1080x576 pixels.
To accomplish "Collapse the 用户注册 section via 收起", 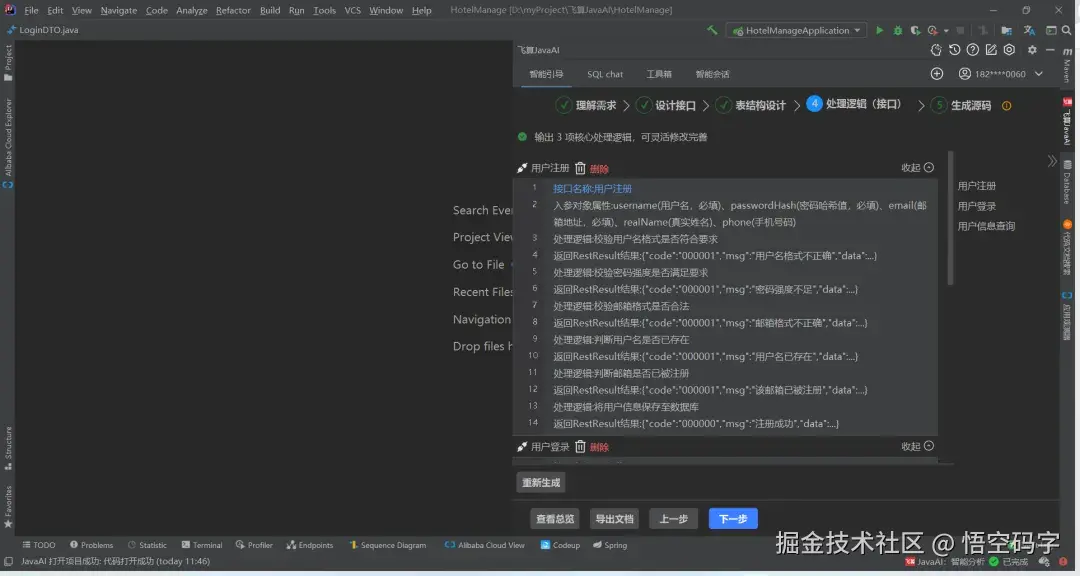I will (913, 167).
